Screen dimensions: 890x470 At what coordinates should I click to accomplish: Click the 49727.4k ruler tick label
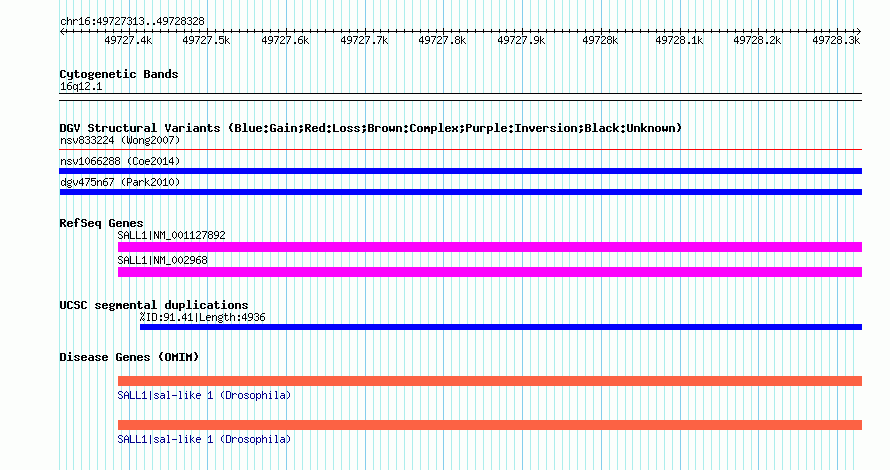[128, 40]
